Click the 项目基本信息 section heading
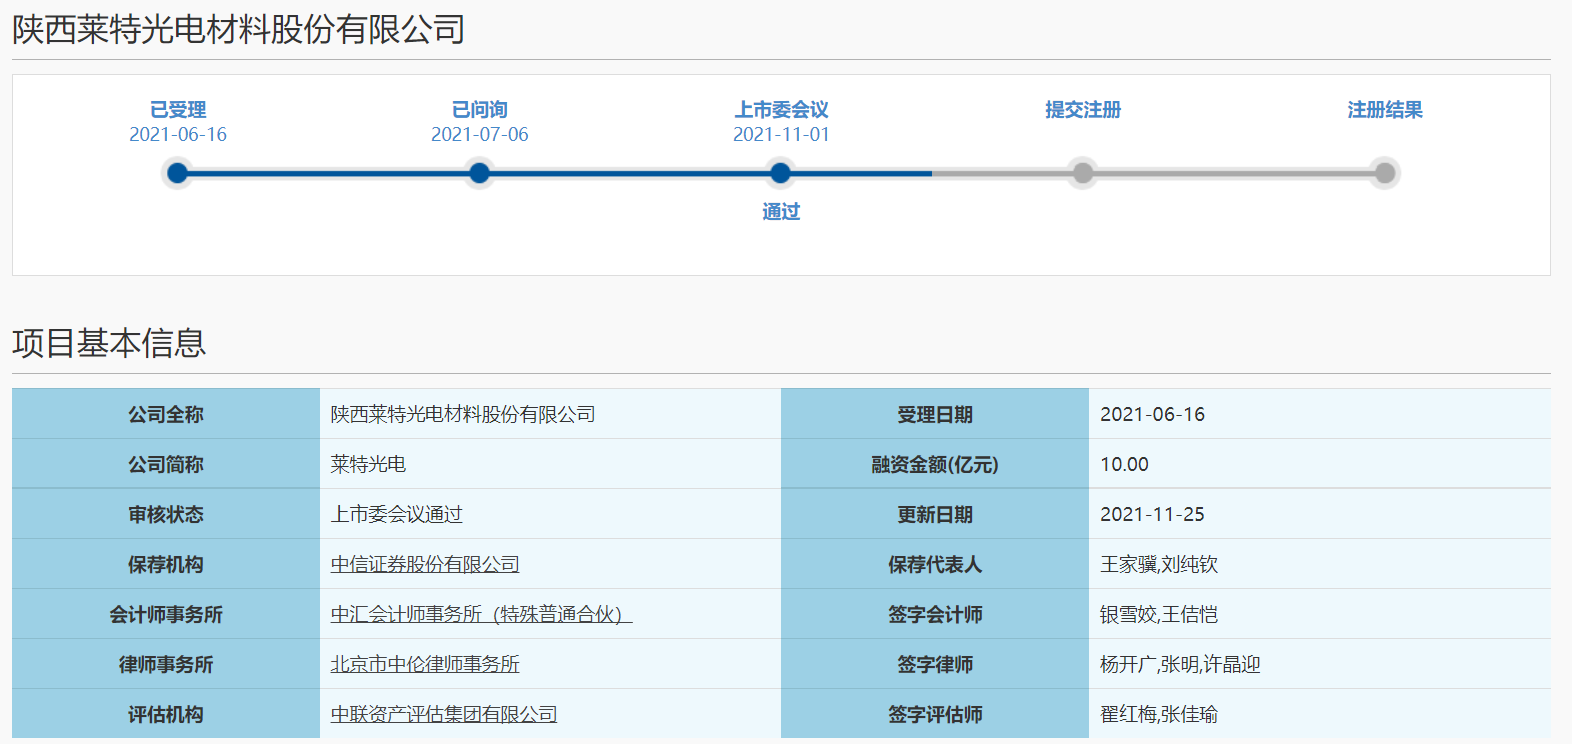This screenshot has width=1572, height=744. (109, 343)
